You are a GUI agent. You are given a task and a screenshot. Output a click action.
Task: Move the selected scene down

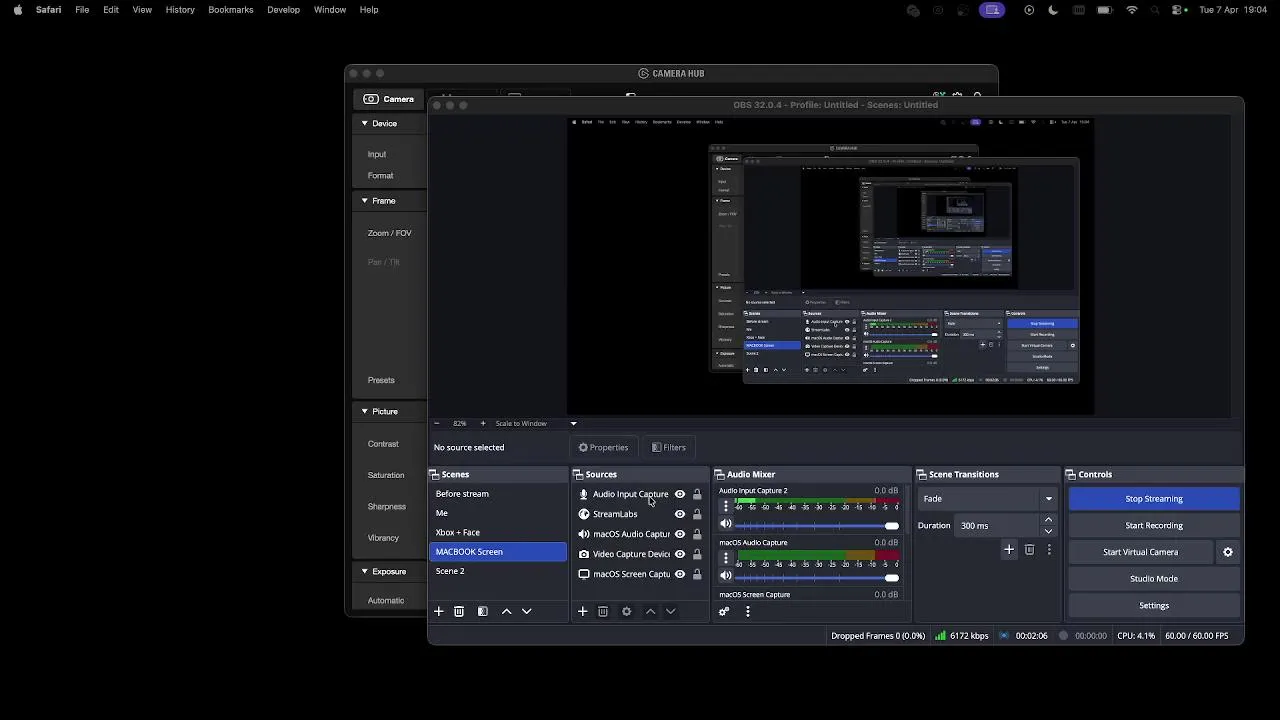click(x=527, y=611)
